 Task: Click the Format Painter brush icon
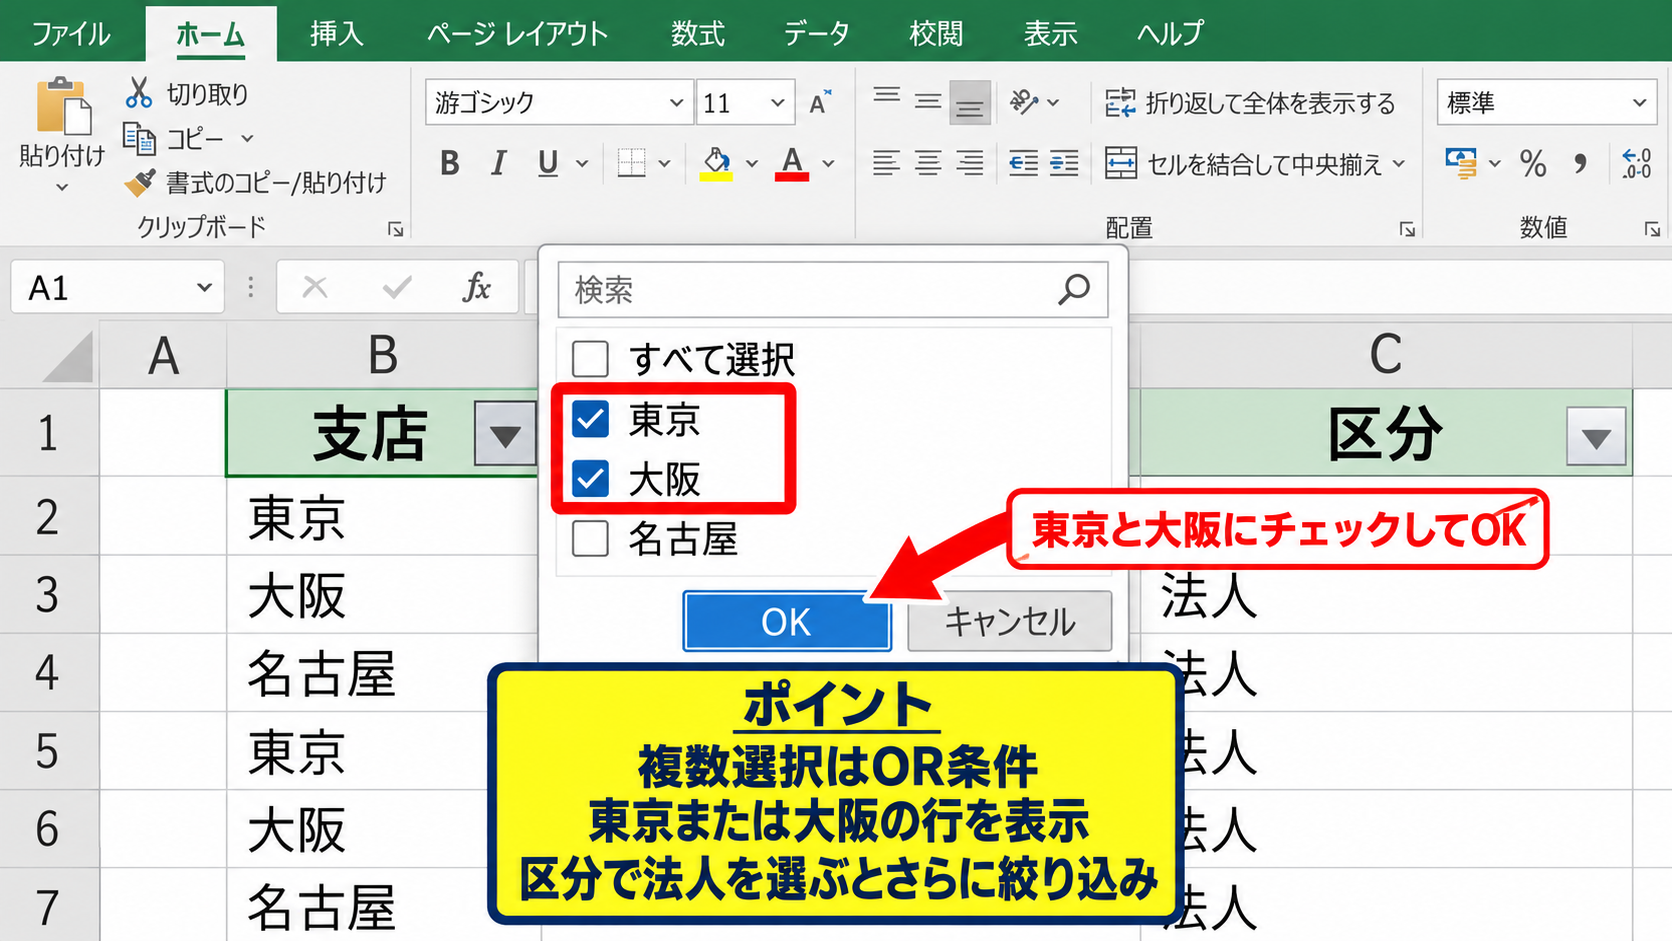pos(139,182)
